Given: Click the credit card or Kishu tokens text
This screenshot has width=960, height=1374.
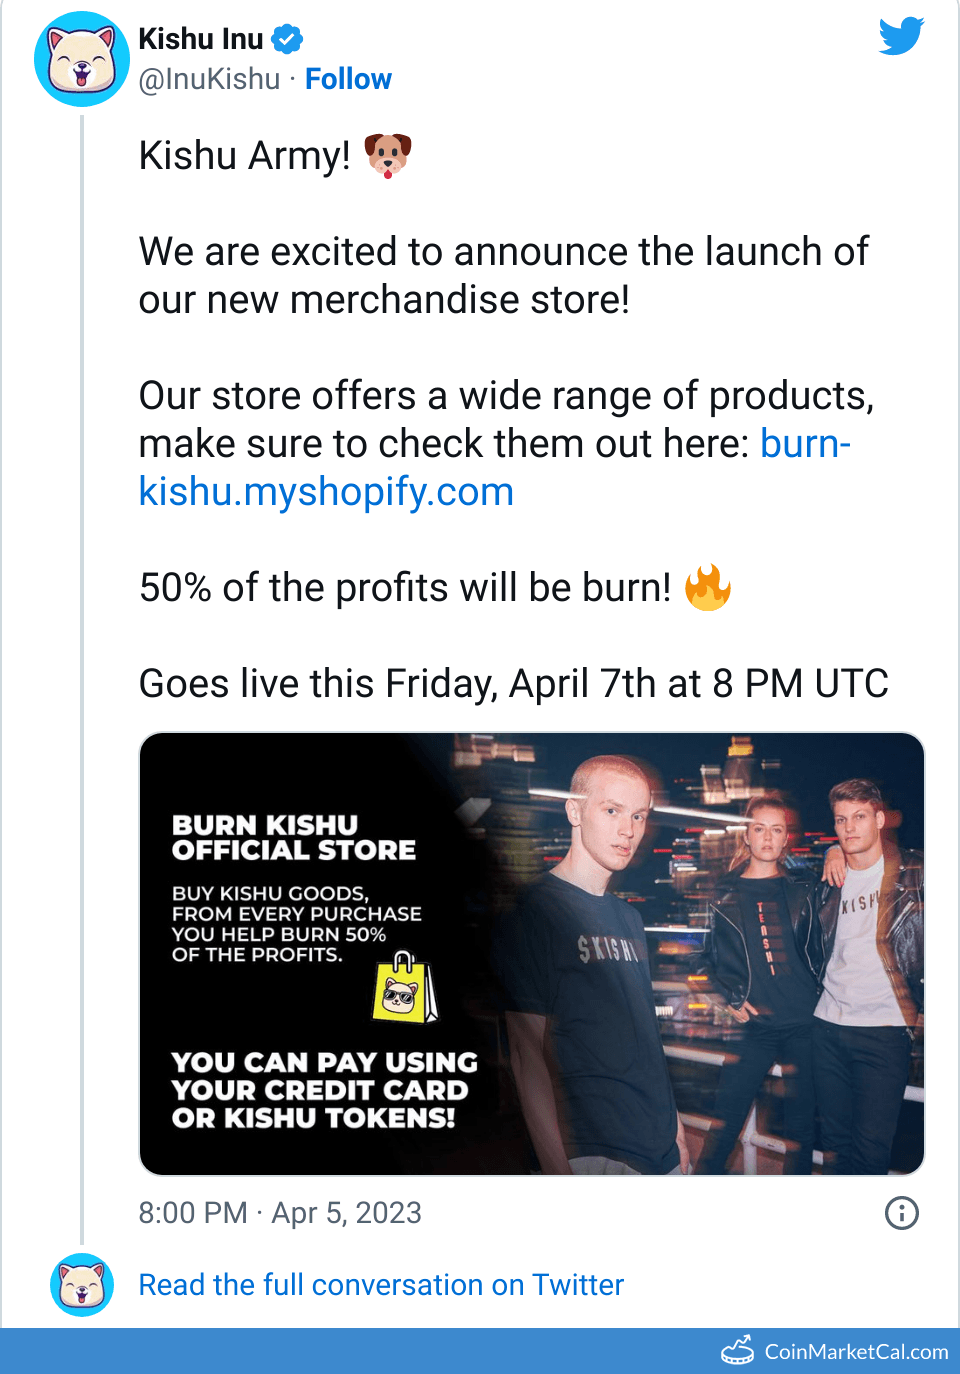Looking at the screenshot, I should pos(324,1090).
